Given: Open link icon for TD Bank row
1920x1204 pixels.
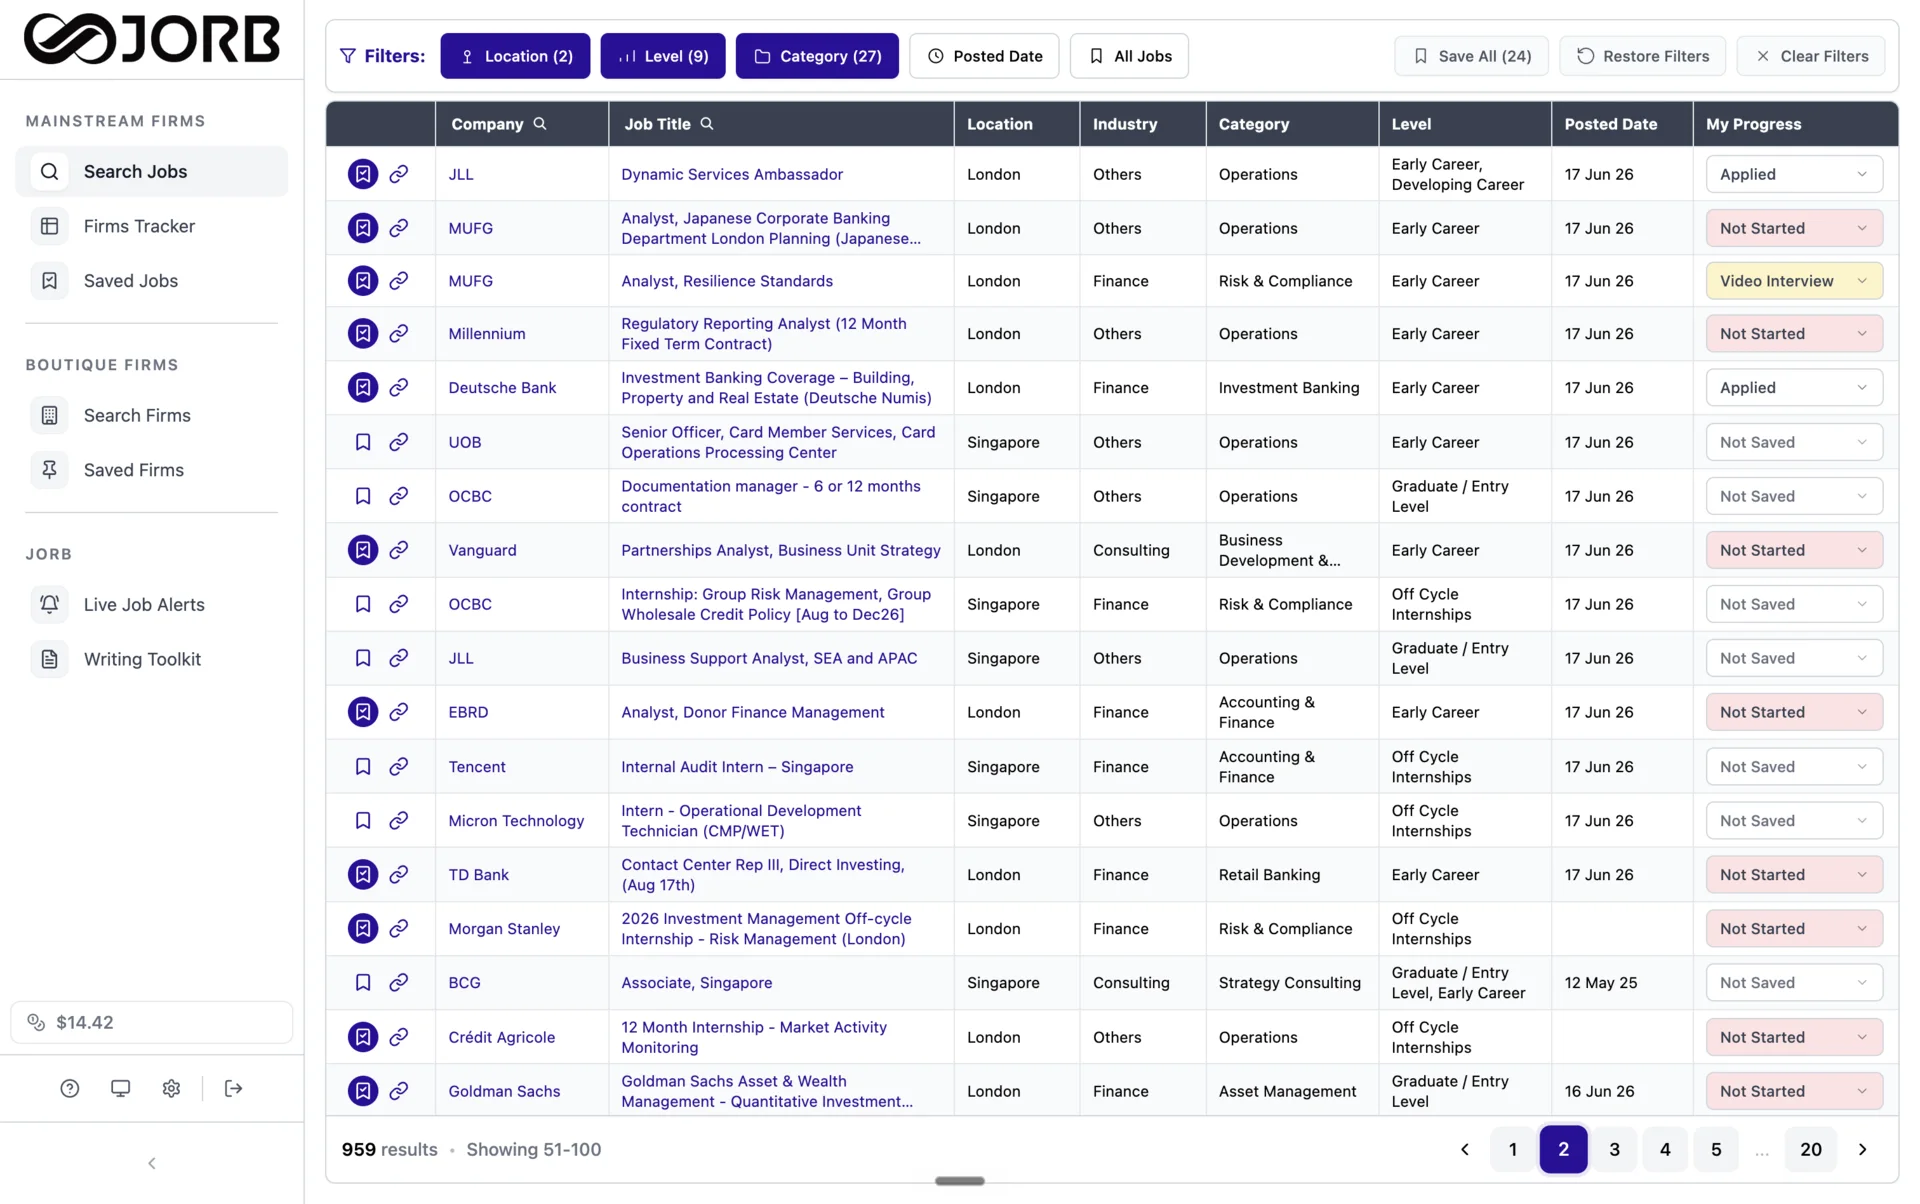Looking at the screenshot, I should click(399, 875).
